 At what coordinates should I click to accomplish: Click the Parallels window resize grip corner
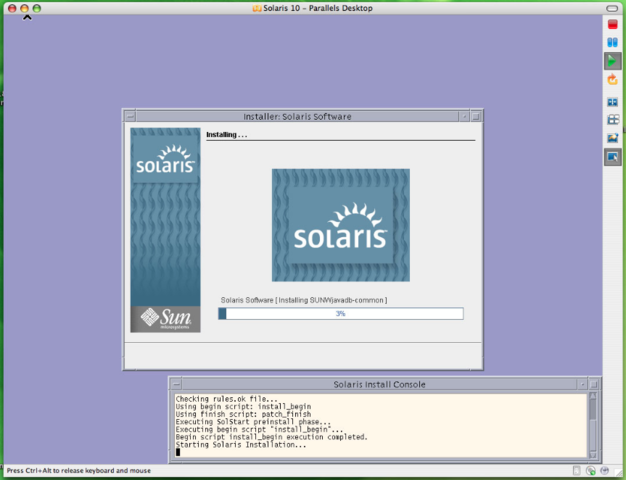618,474
